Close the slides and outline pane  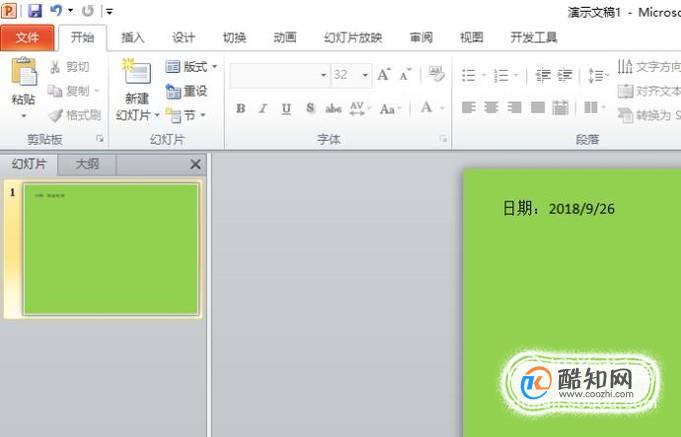195,164
